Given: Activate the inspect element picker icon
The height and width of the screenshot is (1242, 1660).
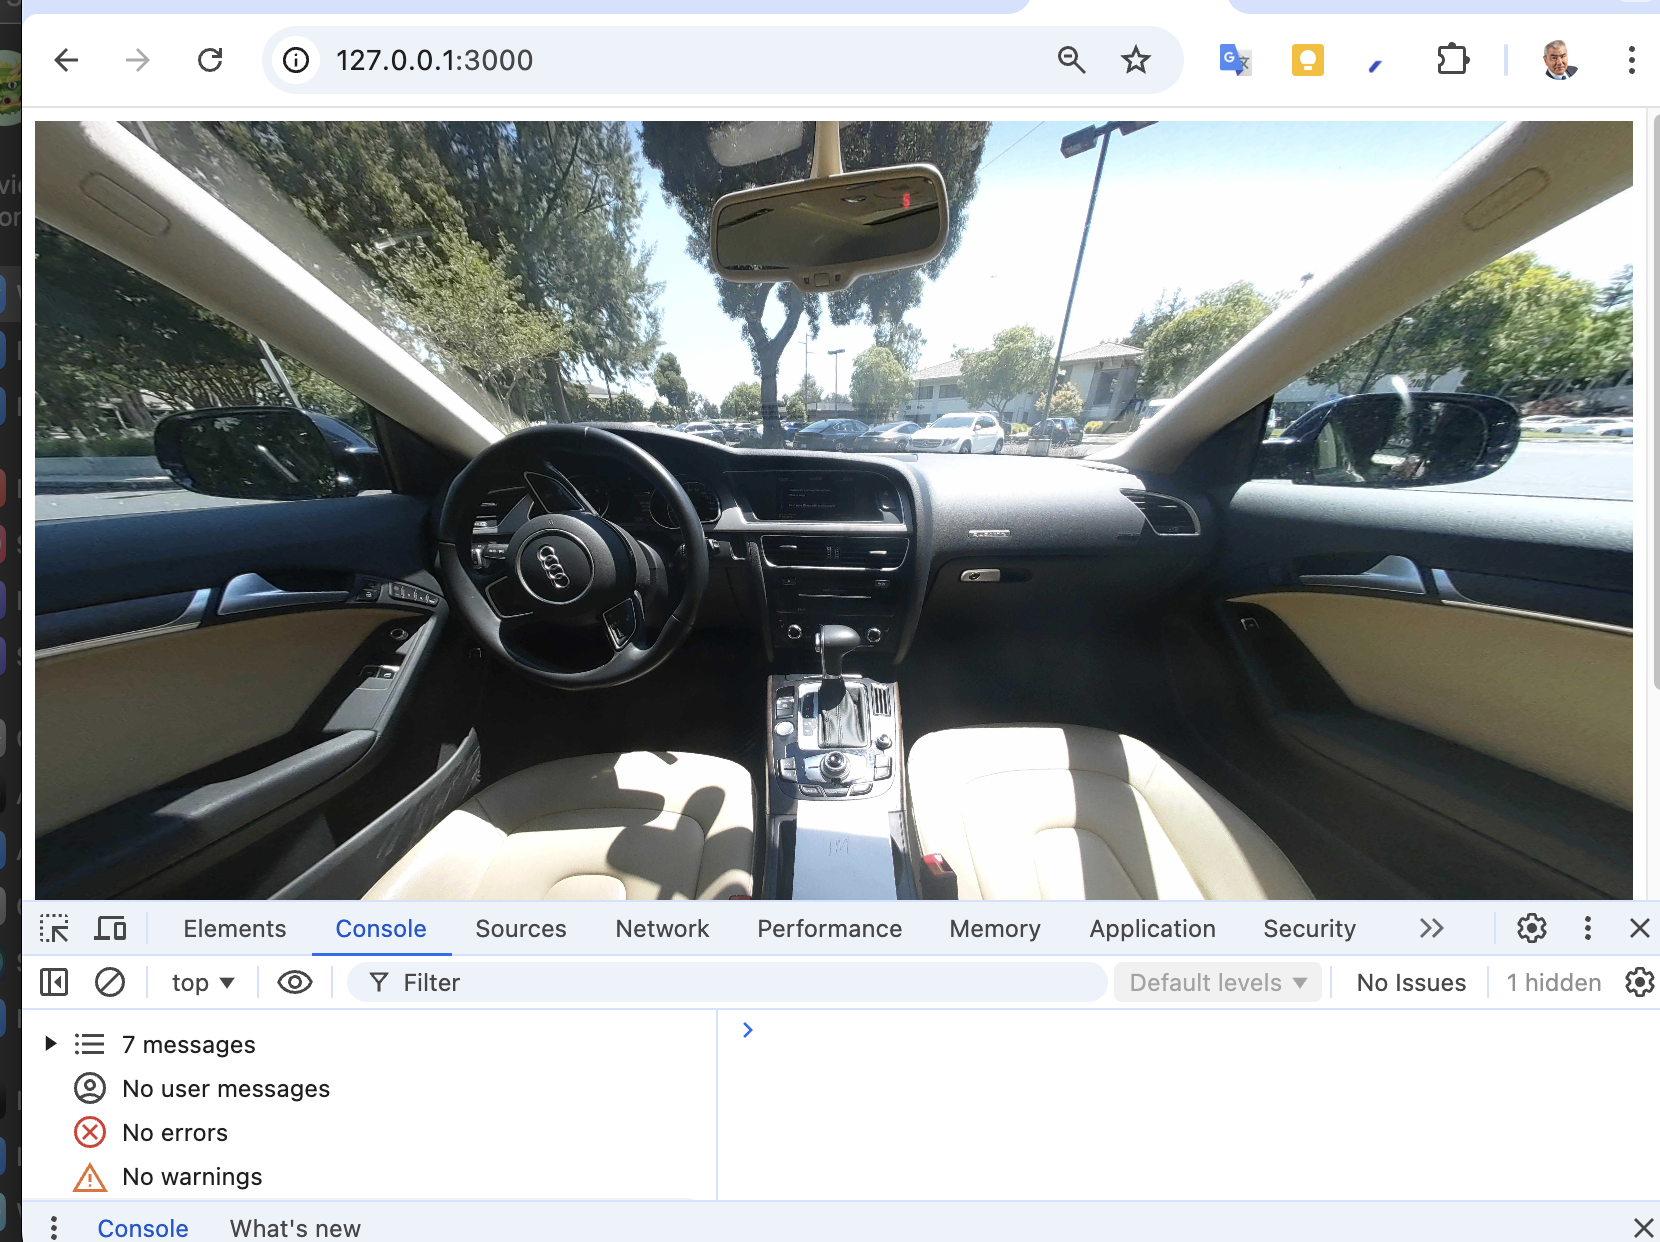Looking at the screenshot, I should pyautogui.click(x=54, y=929).
